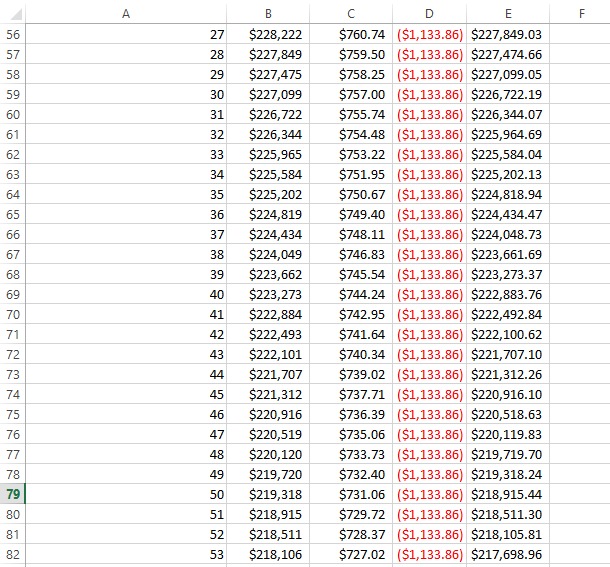Click cell with $741.64
This screenshot has height=567, width=610.
point(351,335)
